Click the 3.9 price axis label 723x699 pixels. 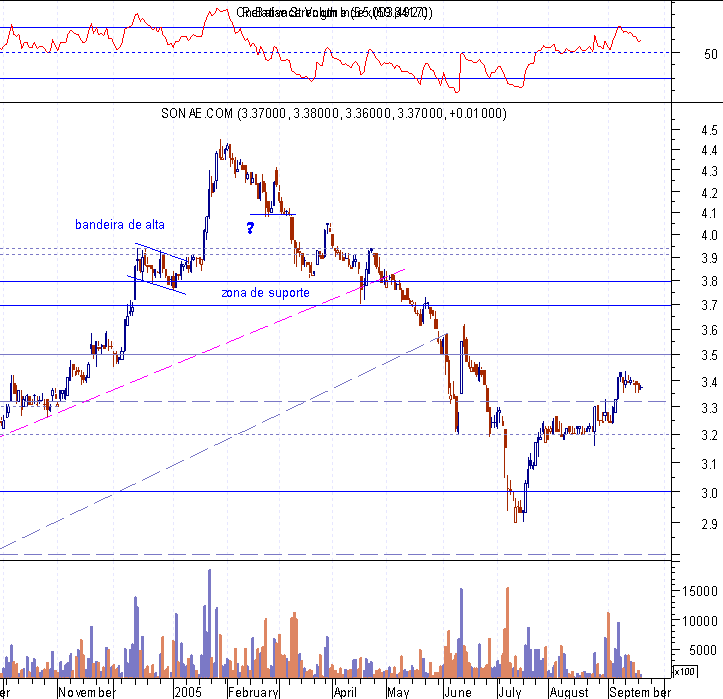[709, 258]
